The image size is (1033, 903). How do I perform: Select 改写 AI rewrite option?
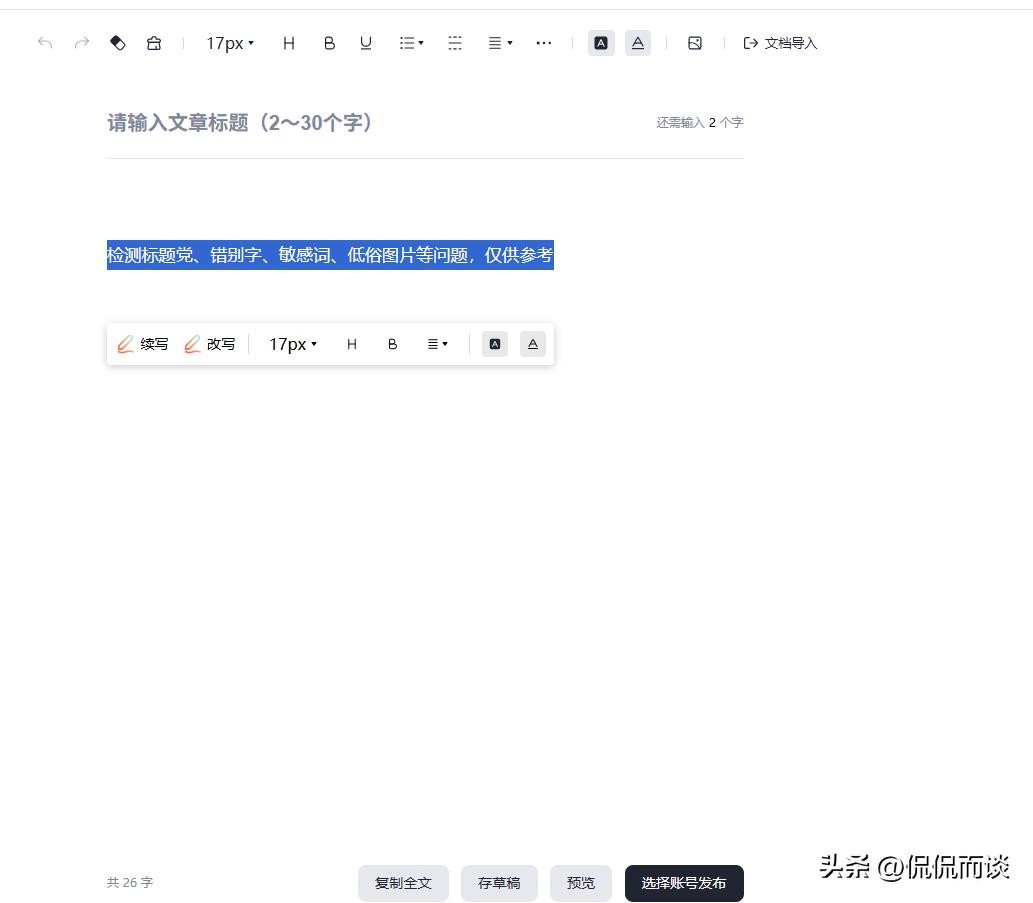210,344
